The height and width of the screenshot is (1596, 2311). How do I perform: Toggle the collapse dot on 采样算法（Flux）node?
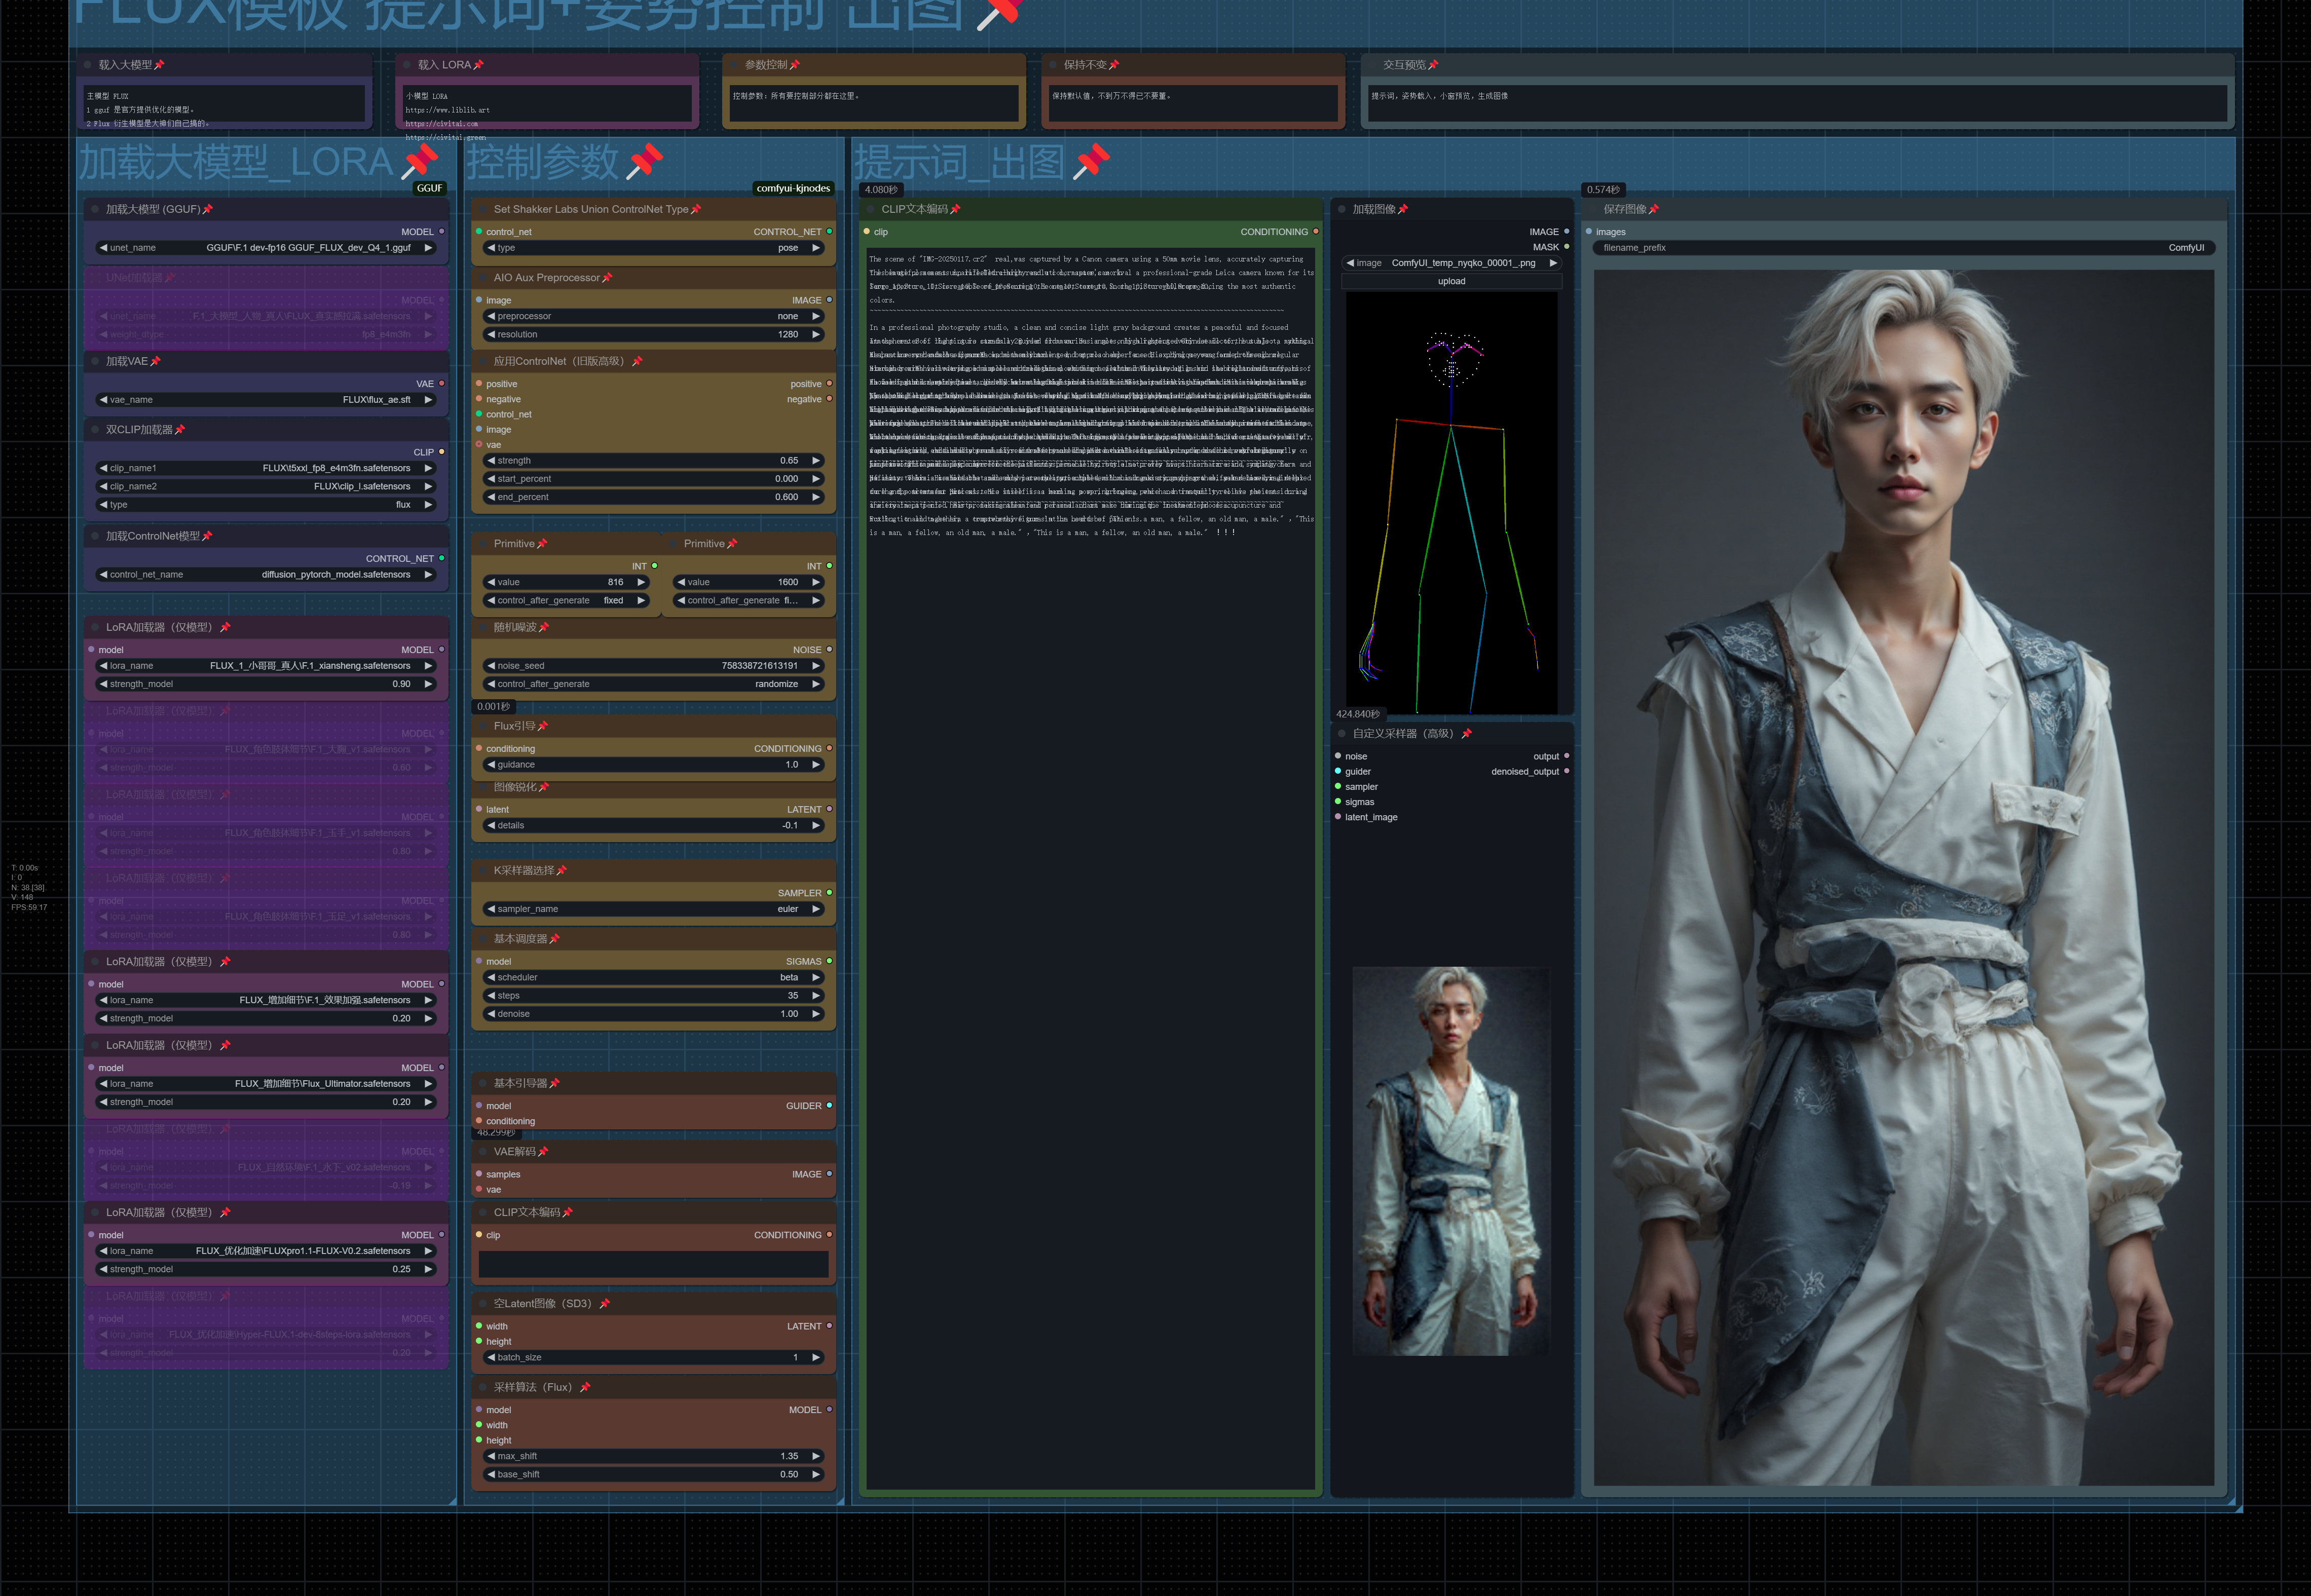pos(482,1388)
